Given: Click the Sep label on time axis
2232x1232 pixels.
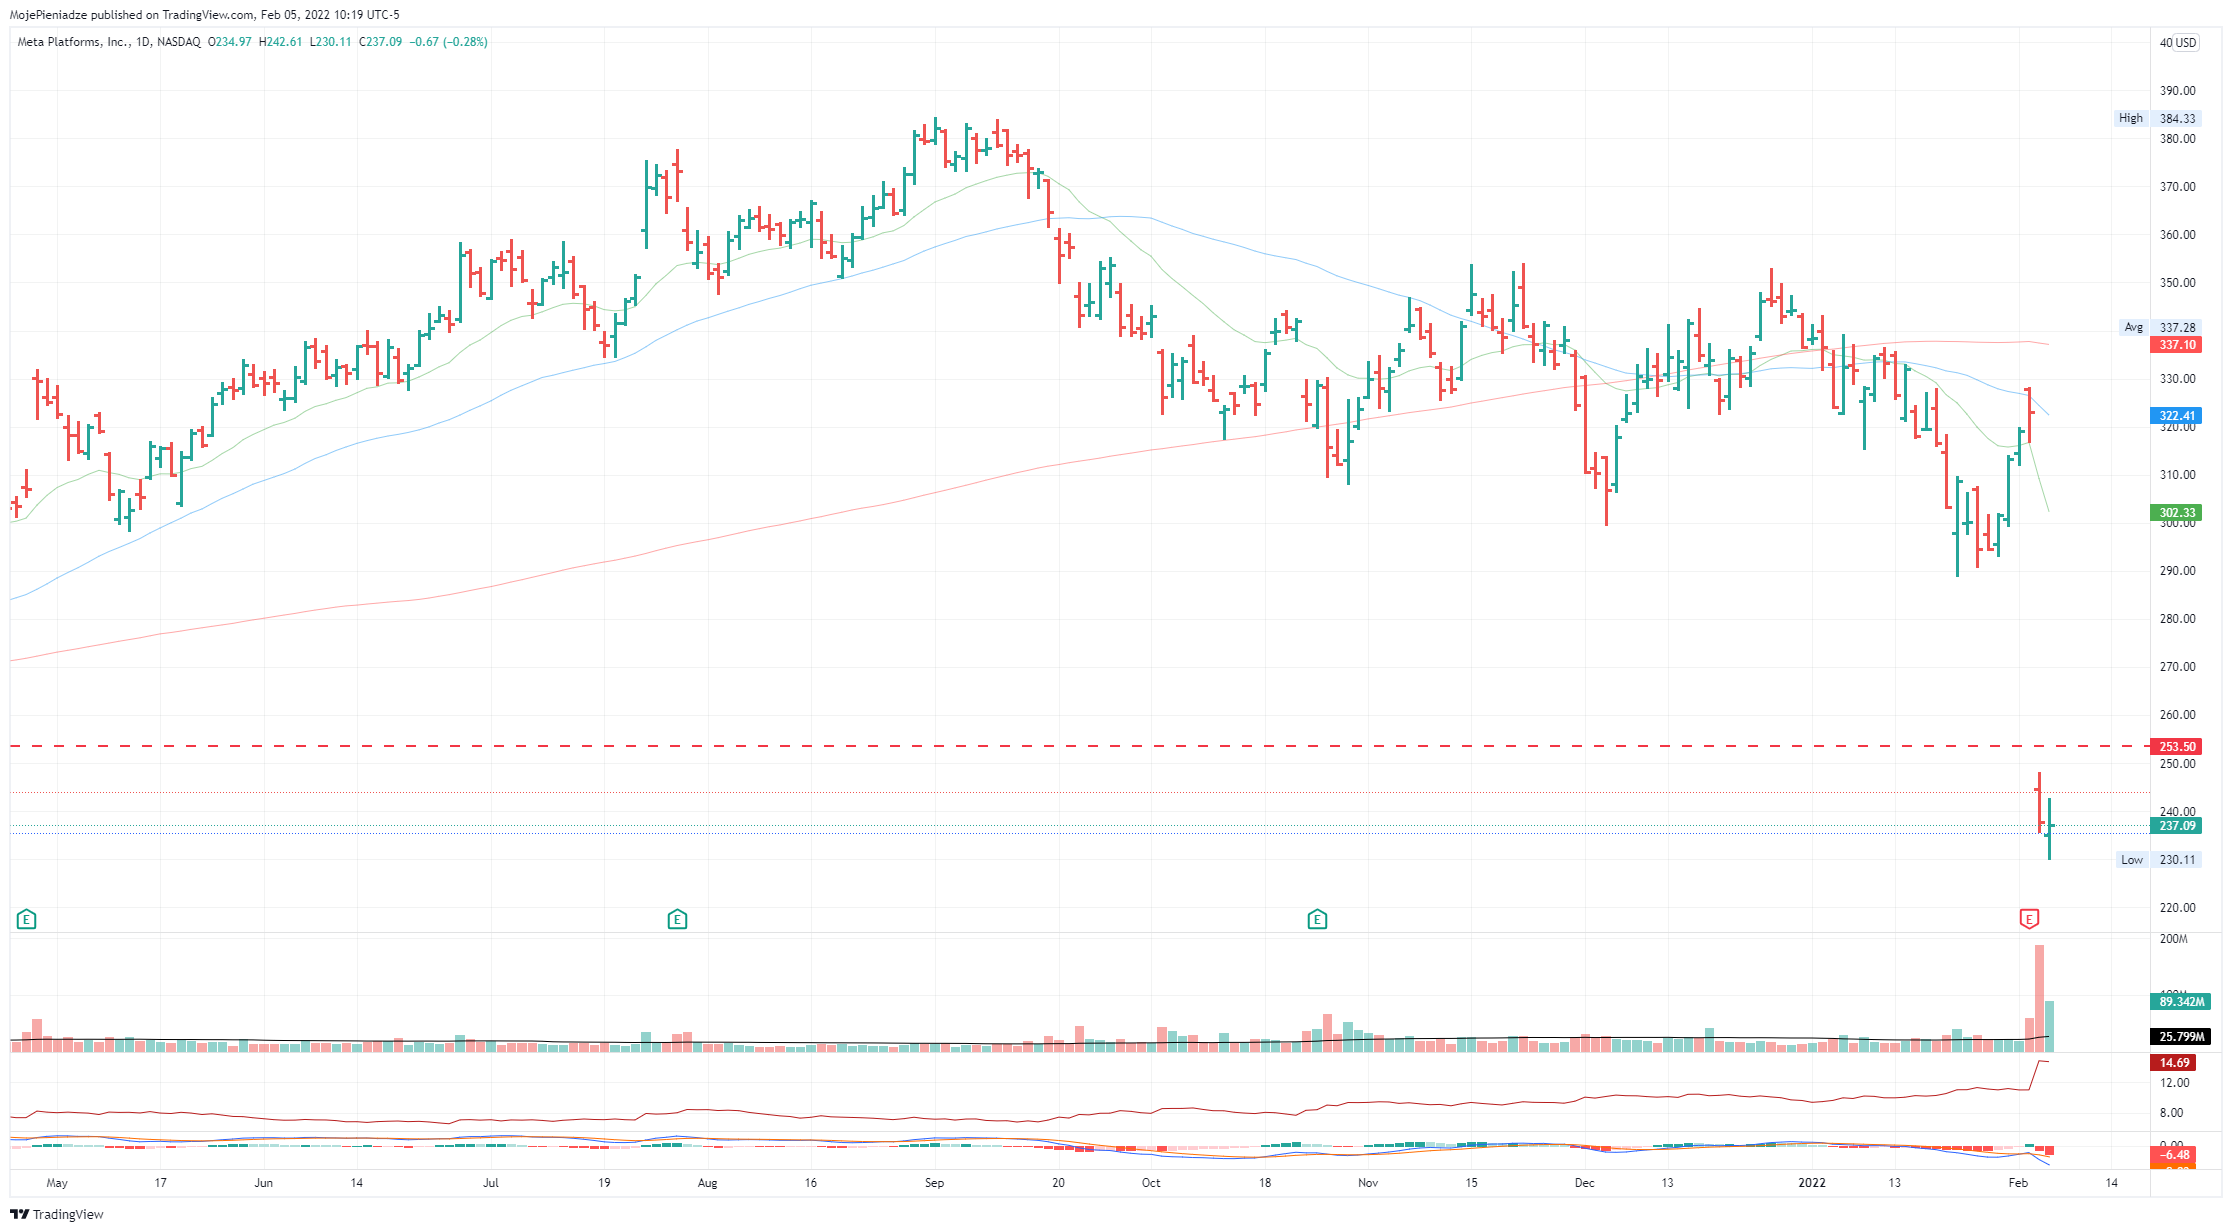Looking at the screenshot, I should pyautogui.click(x=934, y=1183).
